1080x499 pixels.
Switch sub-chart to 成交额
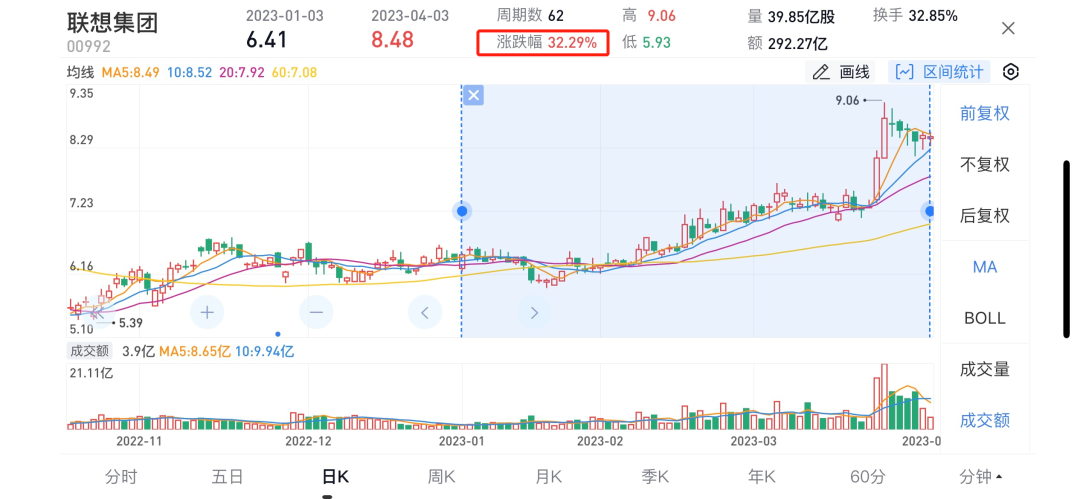(985, 420)
